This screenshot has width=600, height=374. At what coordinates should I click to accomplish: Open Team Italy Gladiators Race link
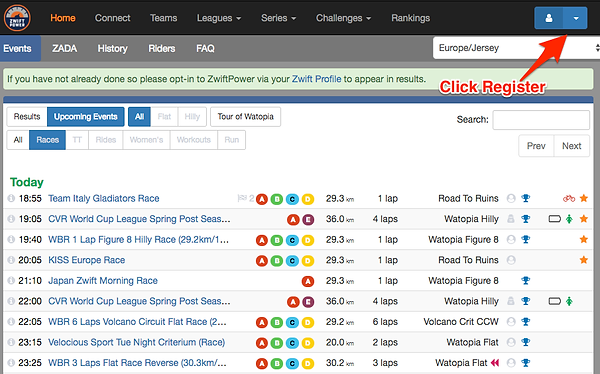coord(104,198)
